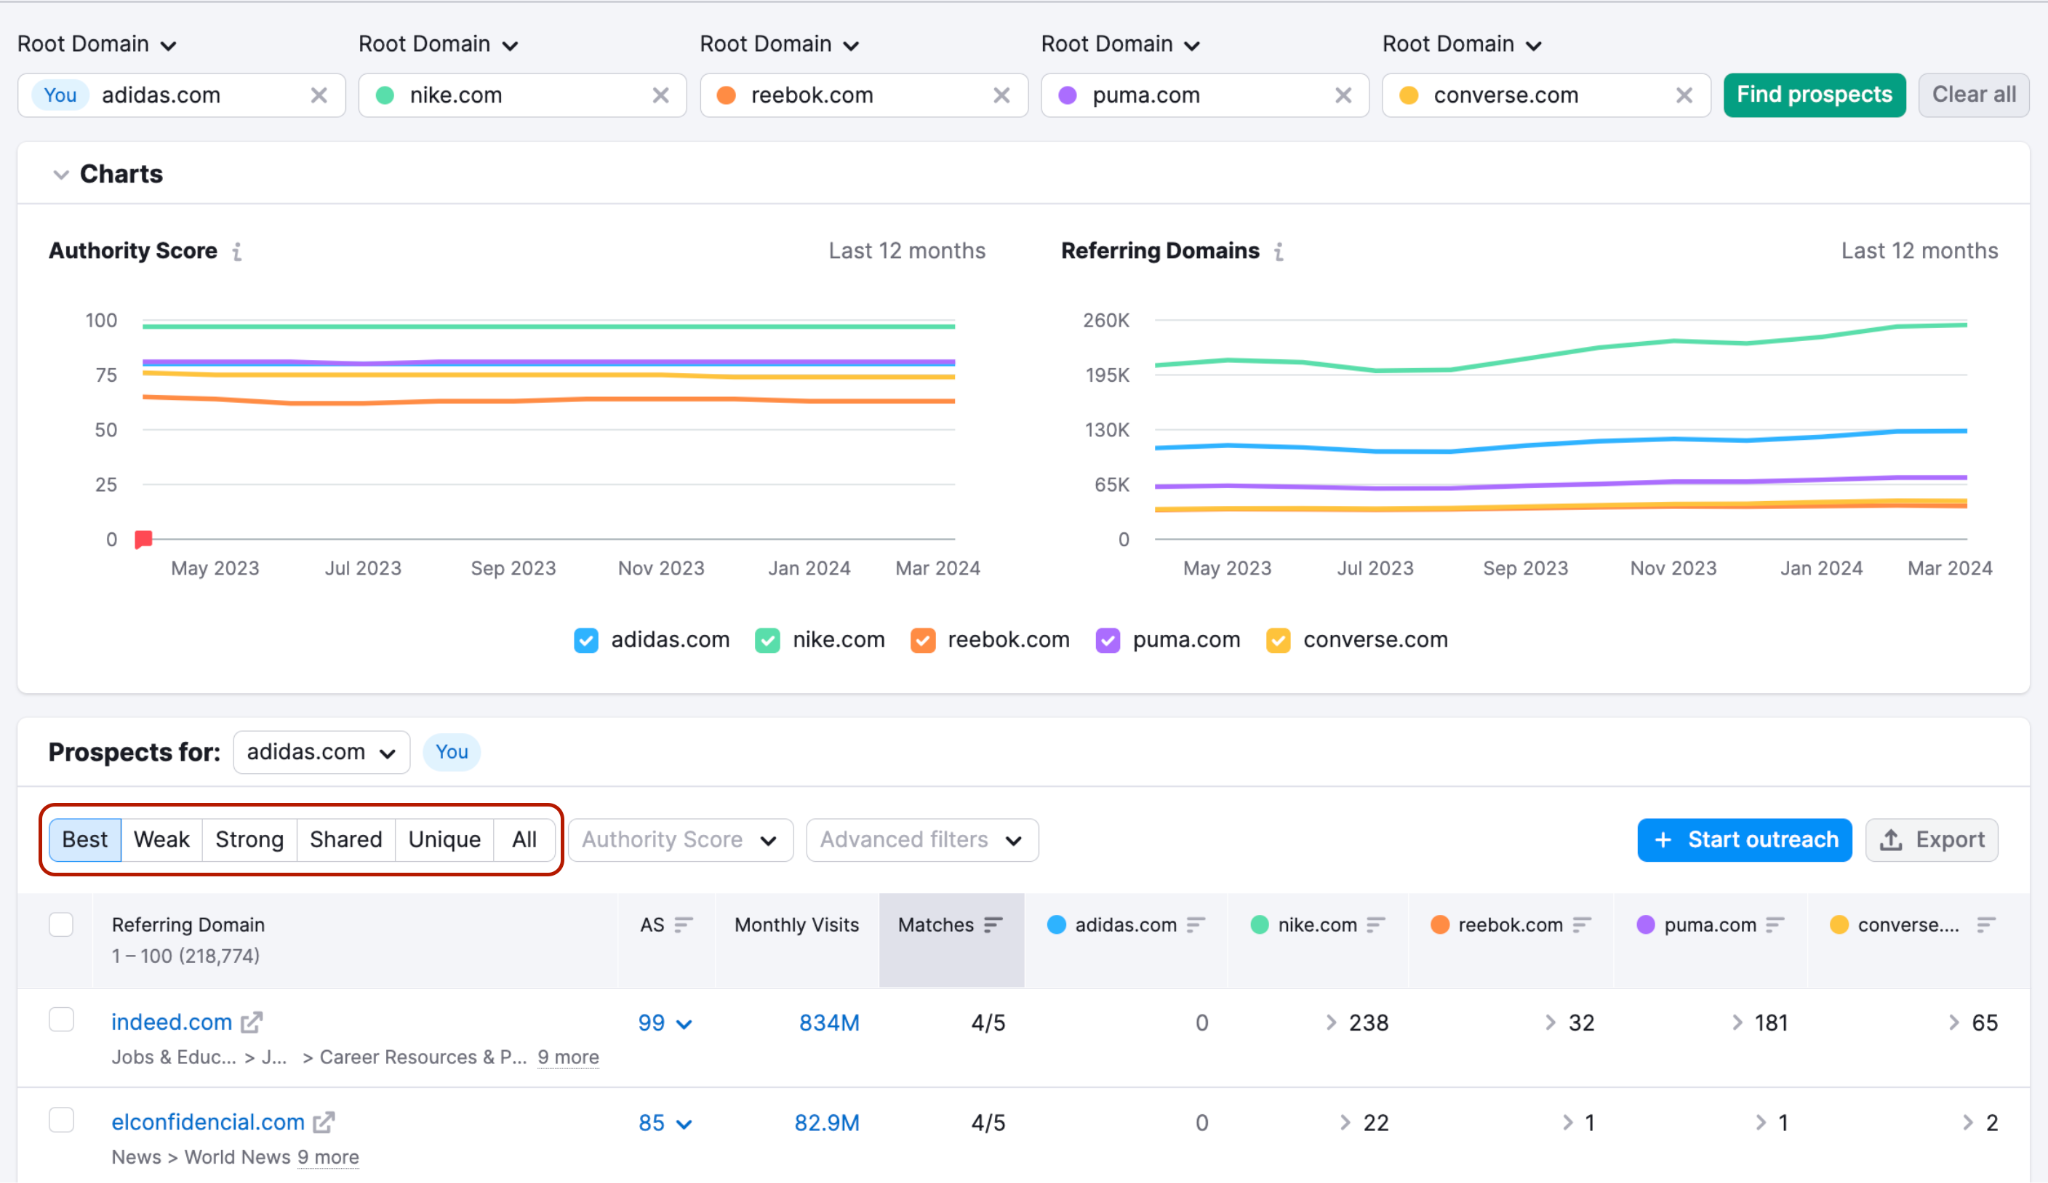Expand reebok.com backlinks 32 for indeed.com
This screenshot has width=2048, height=1183.
click(1569, 1022)
